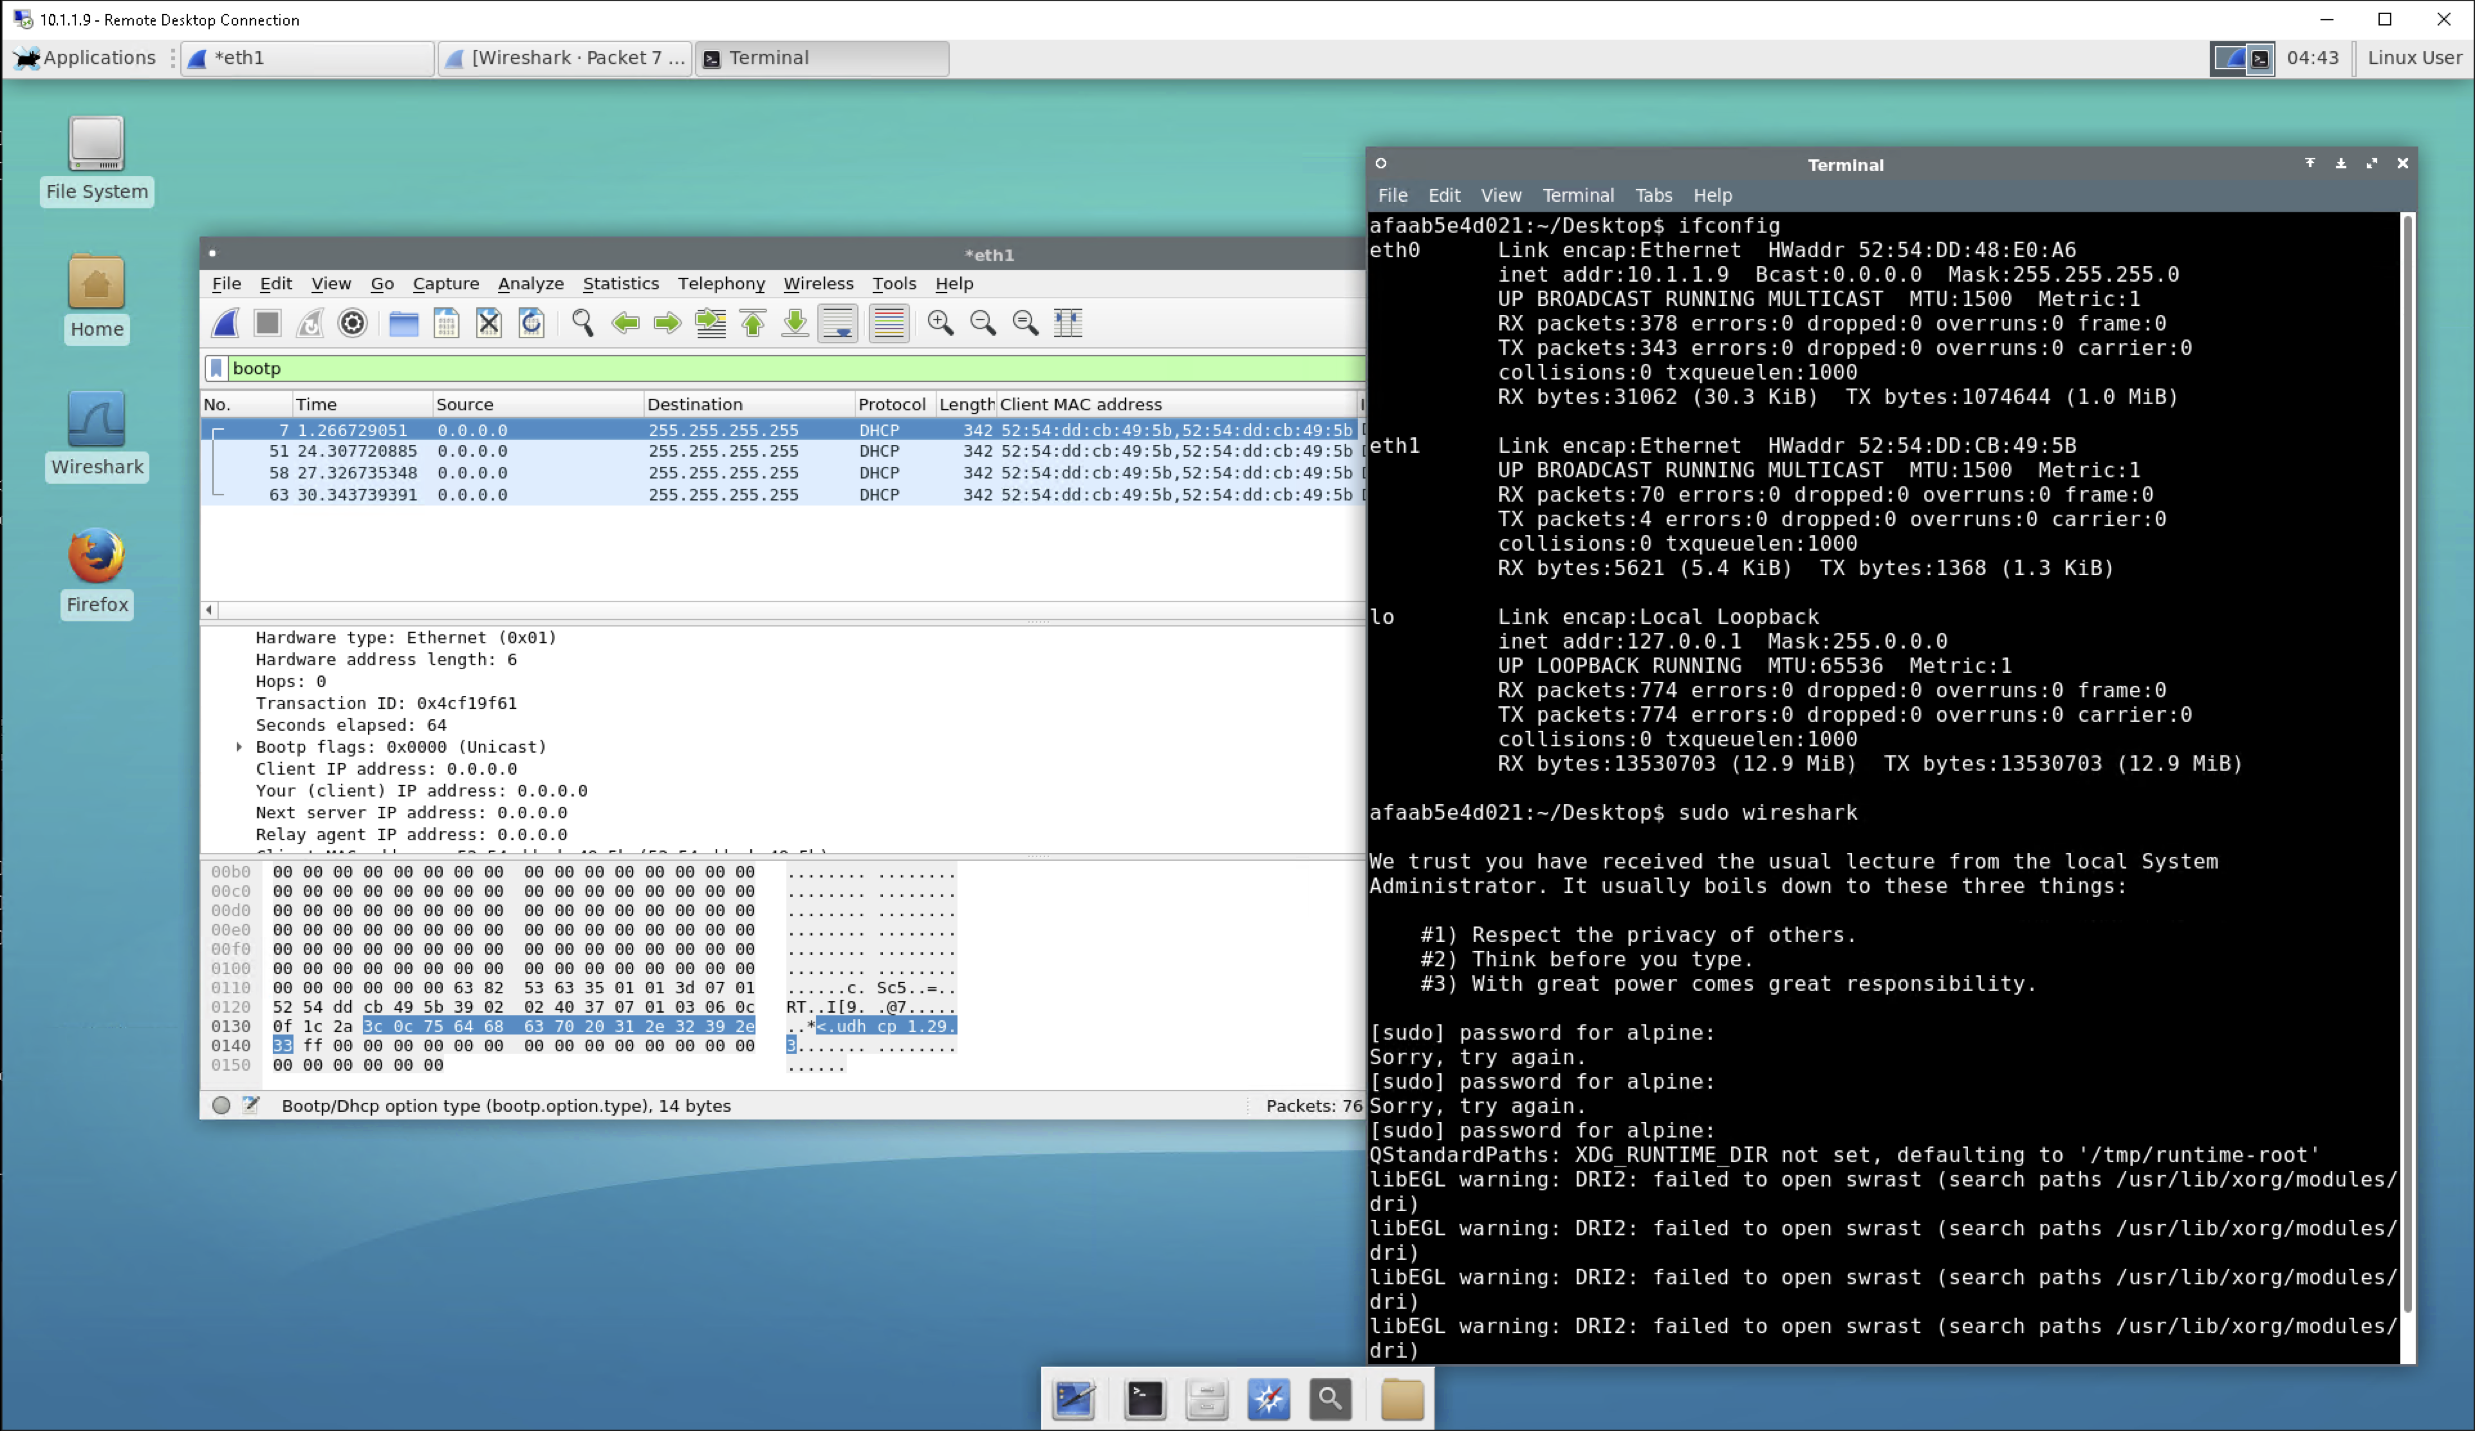Click the resize columns icon
Image resolution: width=2475 pixels, height=1431 pixels.
[x=1068, y=323]
